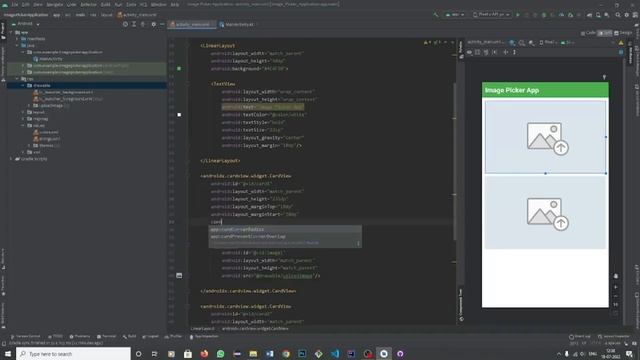Image resolution: width=640 pixels, height=360 pixels.
Task: Open the Profiler tool window
Action: 173,336
